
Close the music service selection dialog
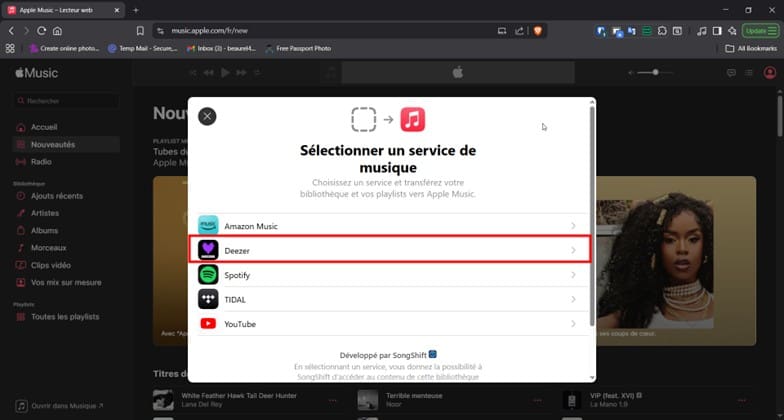pyautogui.click(x=207, y=116)
